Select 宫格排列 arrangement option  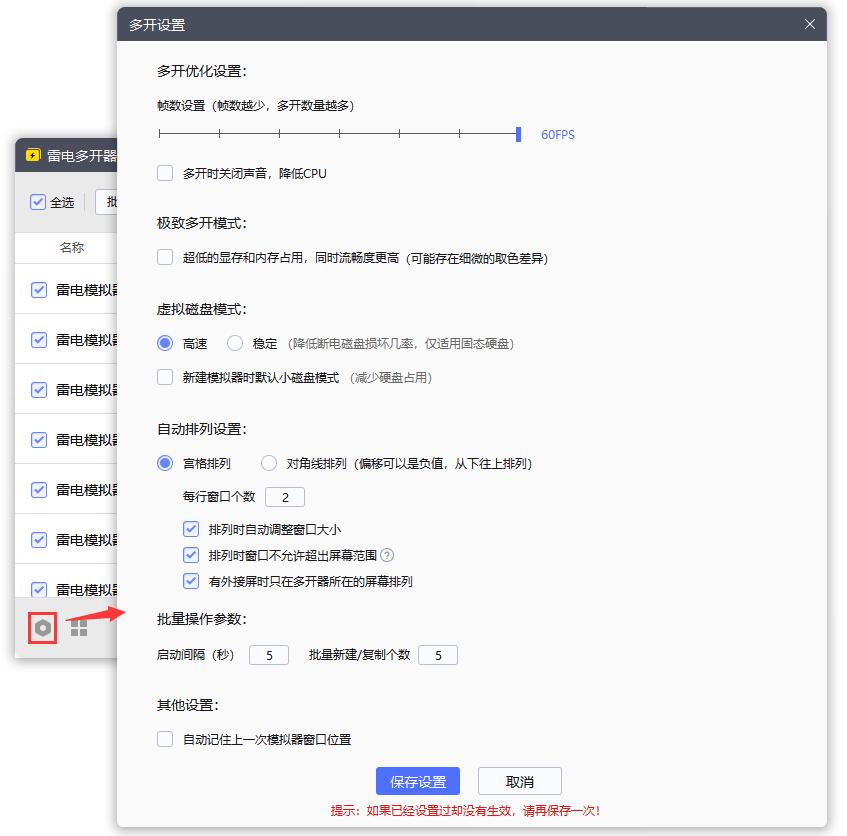tap(165, 463)
